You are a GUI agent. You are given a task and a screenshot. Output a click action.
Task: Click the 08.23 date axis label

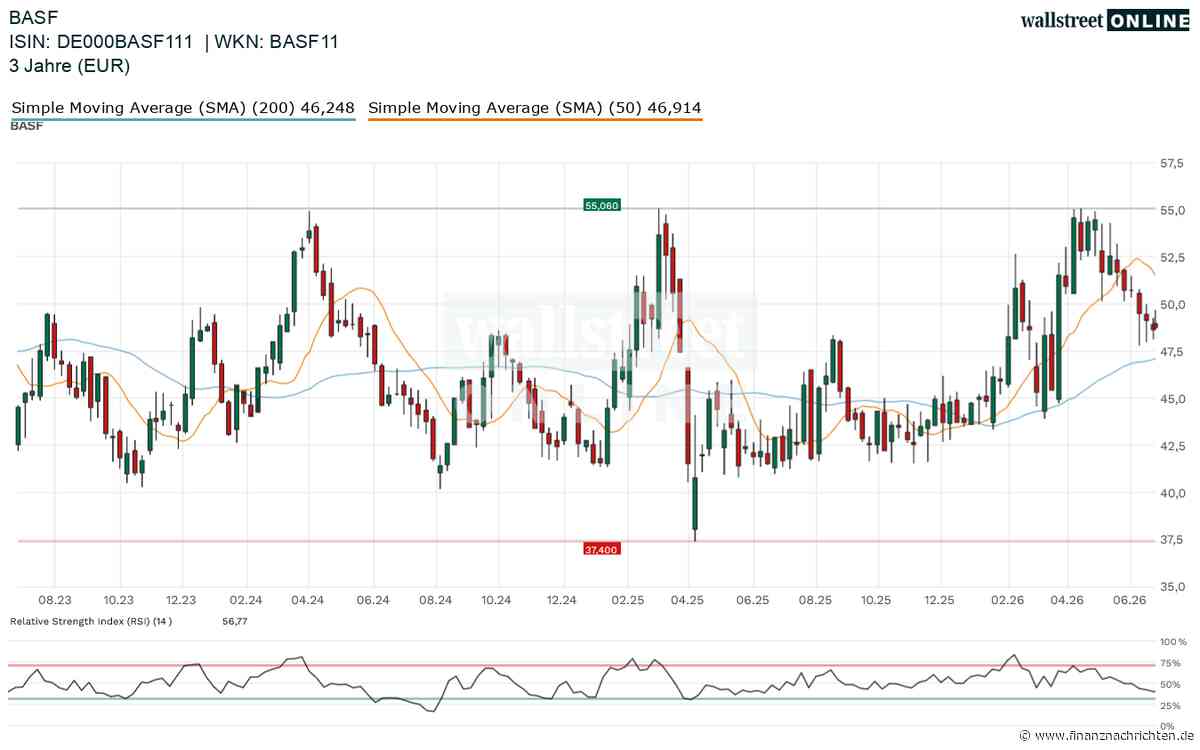click(55, 600)
